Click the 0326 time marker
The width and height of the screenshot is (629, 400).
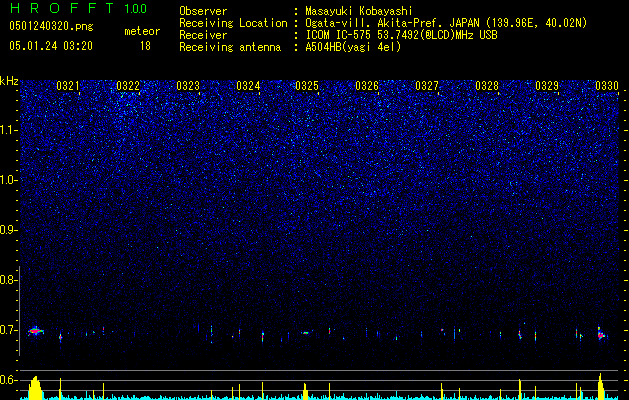[367, 86]
